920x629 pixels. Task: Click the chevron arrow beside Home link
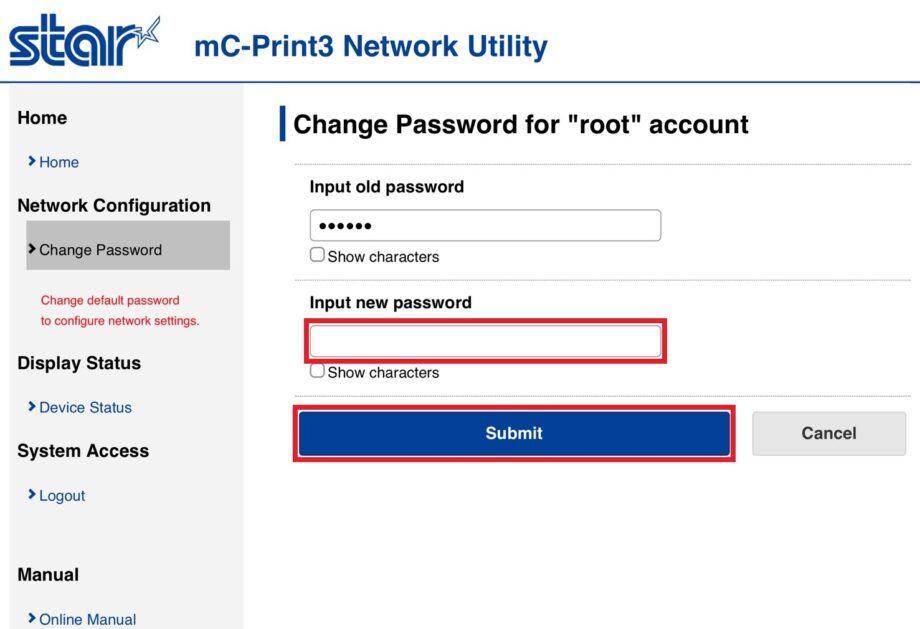pos(32,161)
